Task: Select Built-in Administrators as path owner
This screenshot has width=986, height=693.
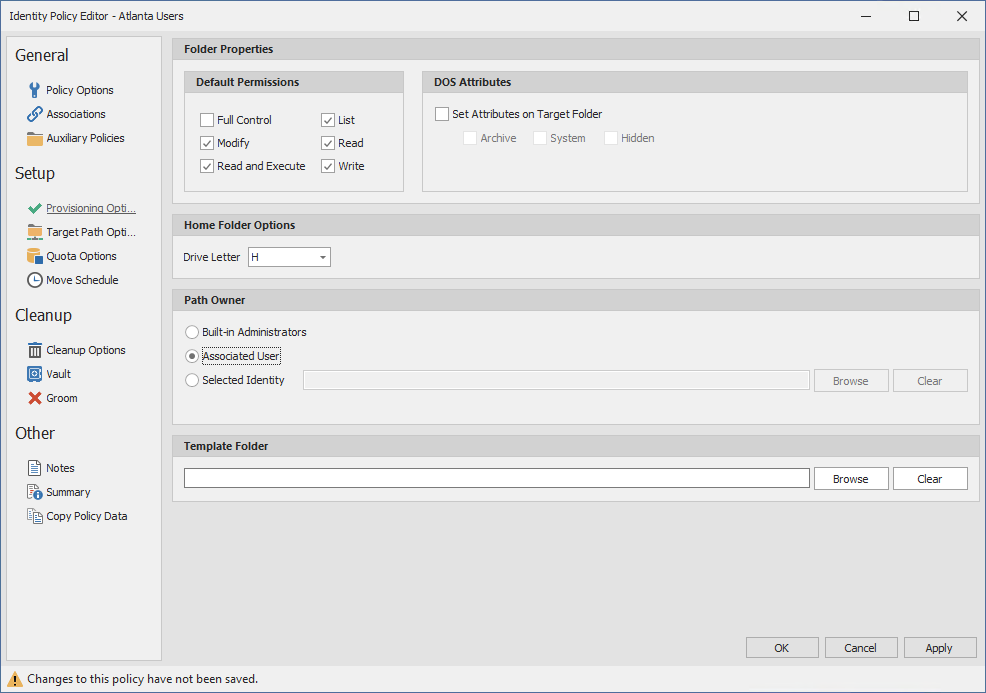Action: (x=192, y=332)
